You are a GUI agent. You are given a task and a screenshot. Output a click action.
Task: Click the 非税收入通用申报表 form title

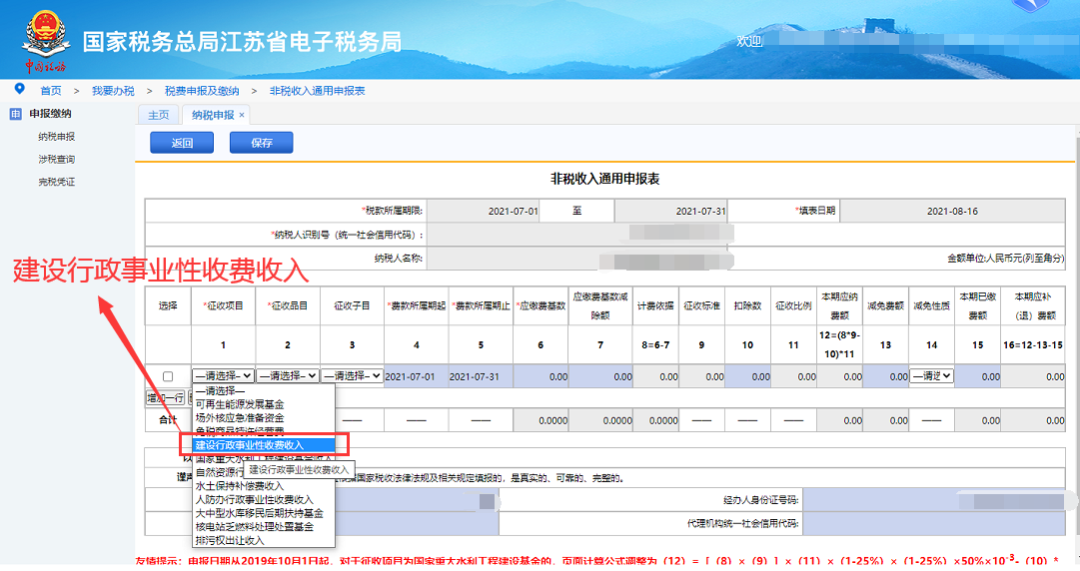tap(605, 179)
